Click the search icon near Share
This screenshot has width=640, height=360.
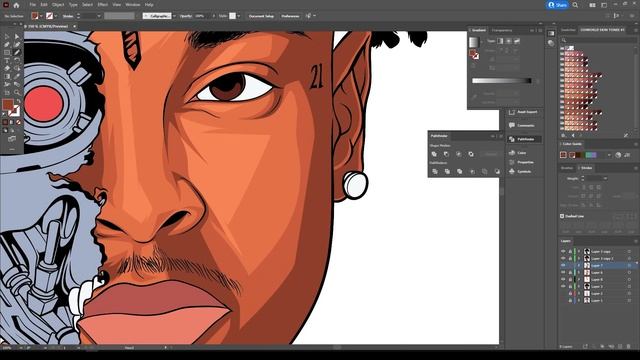[575, 5]
